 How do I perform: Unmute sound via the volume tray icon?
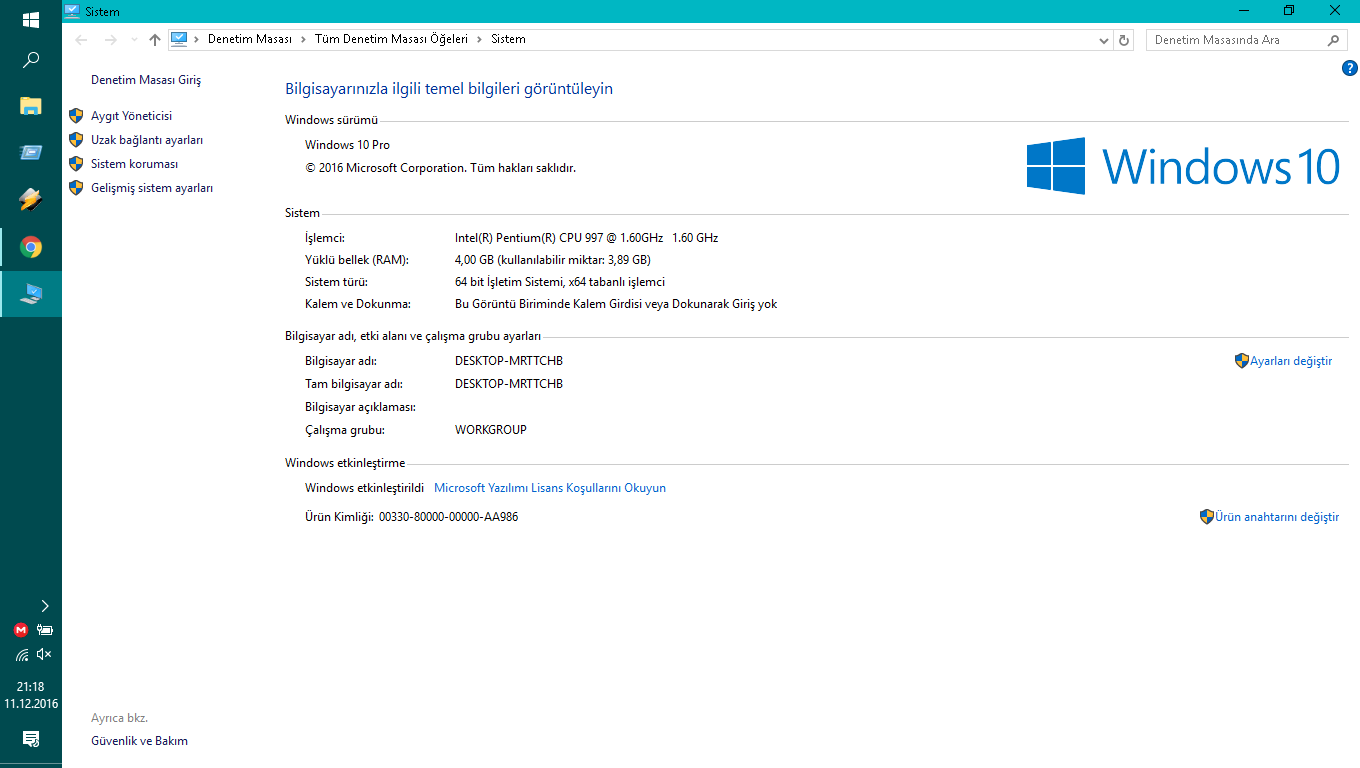tap(43, 654)
